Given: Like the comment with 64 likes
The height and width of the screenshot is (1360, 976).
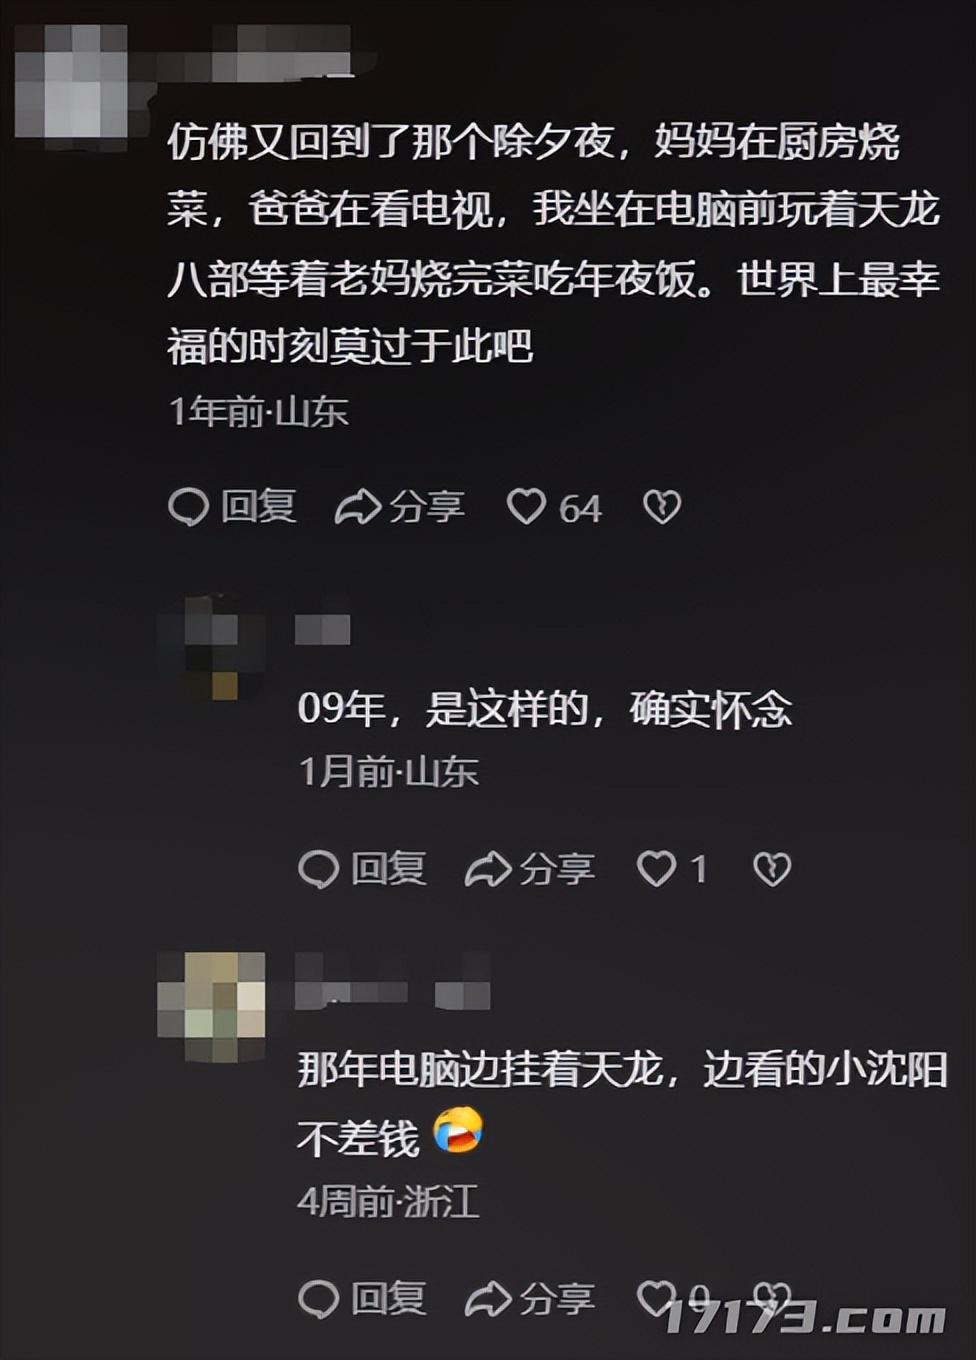Looking at the screenshot, I should 527,507.
